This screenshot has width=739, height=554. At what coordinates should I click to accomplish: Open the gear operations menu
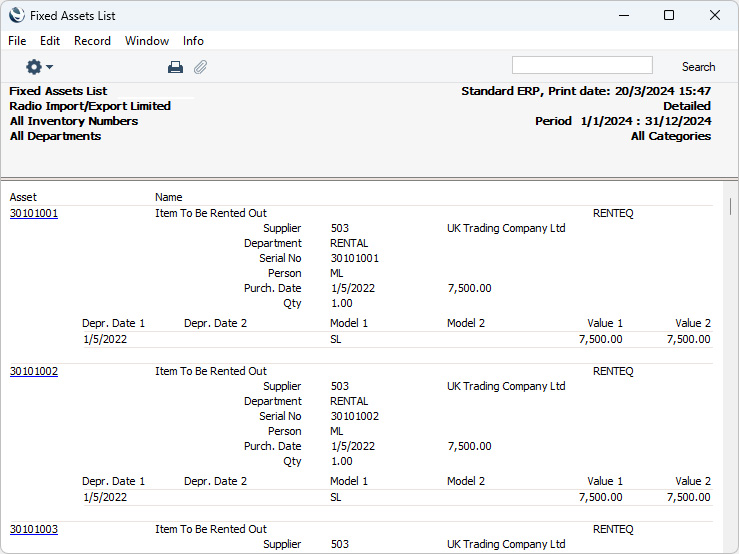coord(39,67)
